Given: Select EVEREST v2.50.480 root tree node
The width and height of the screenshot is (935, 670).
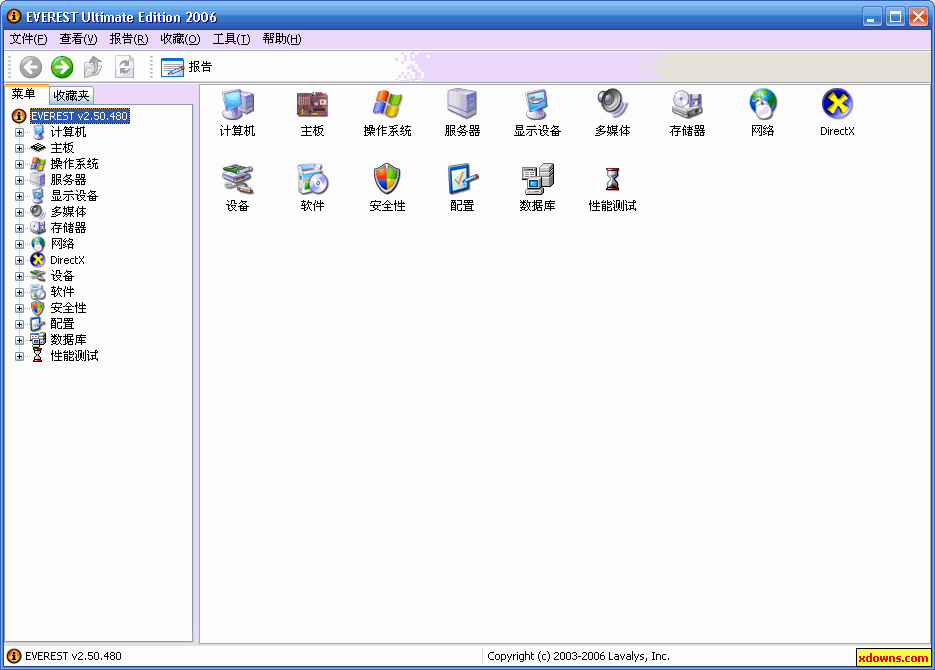Looking at the screenshot, I should (80, 116).
